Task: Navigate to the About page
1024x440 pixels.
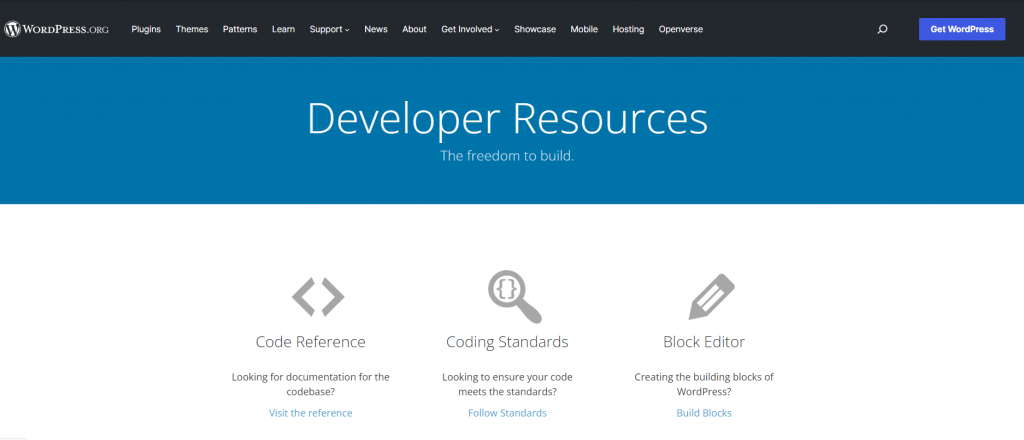Action: [x=414, y=29]
